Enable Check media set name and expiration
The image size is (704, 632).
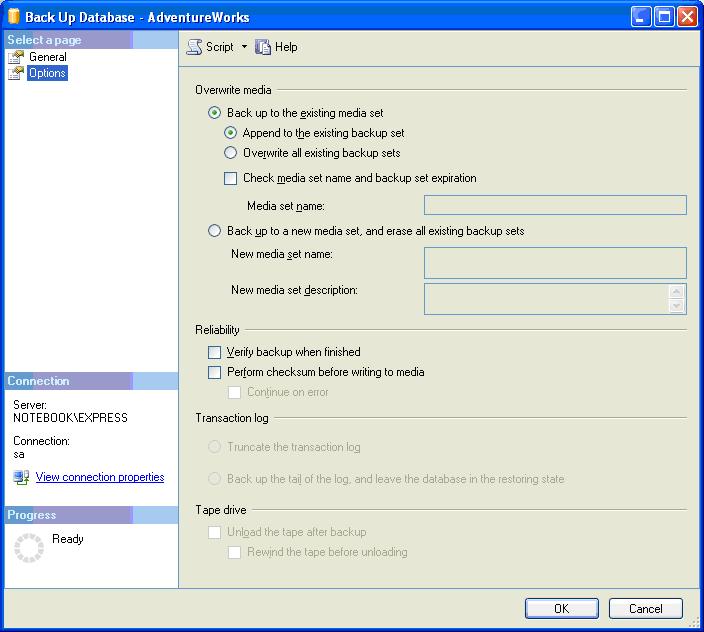tap(230, 179)
